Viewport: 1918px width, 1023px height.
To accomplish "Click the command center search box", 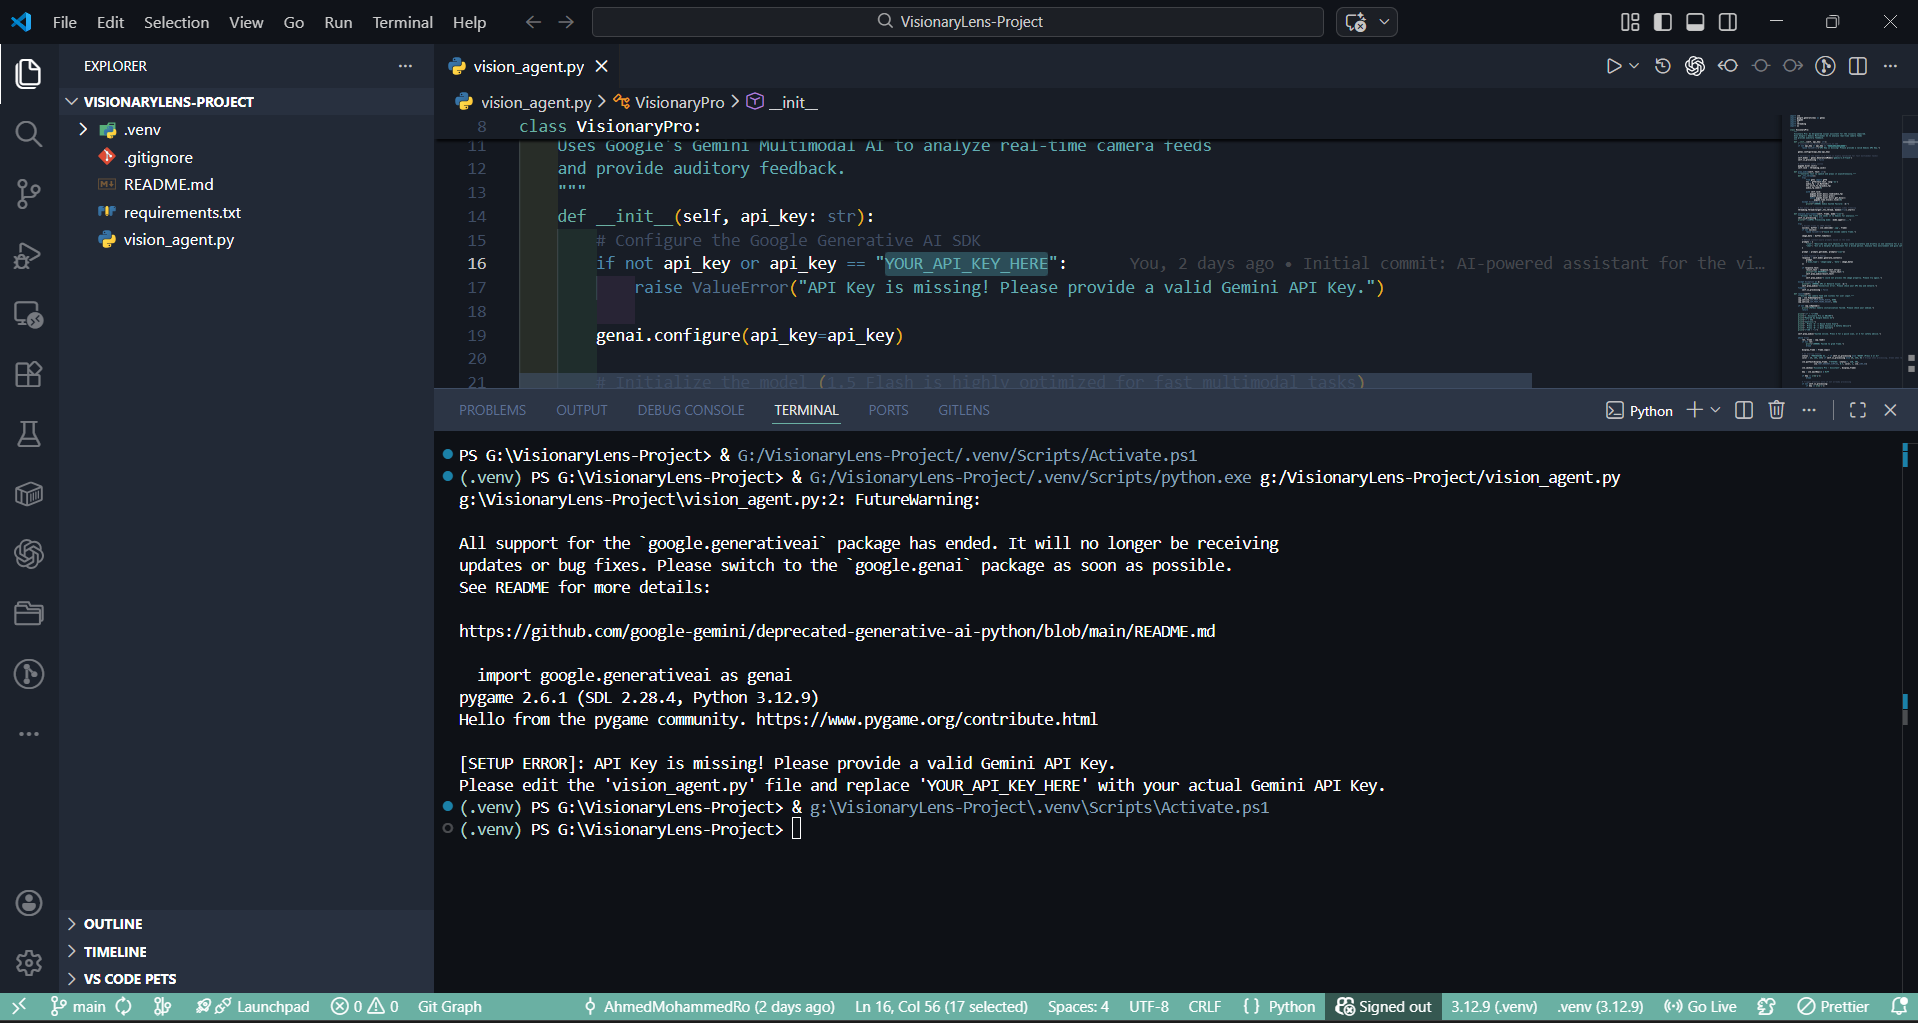I will (x=958, y=22).
